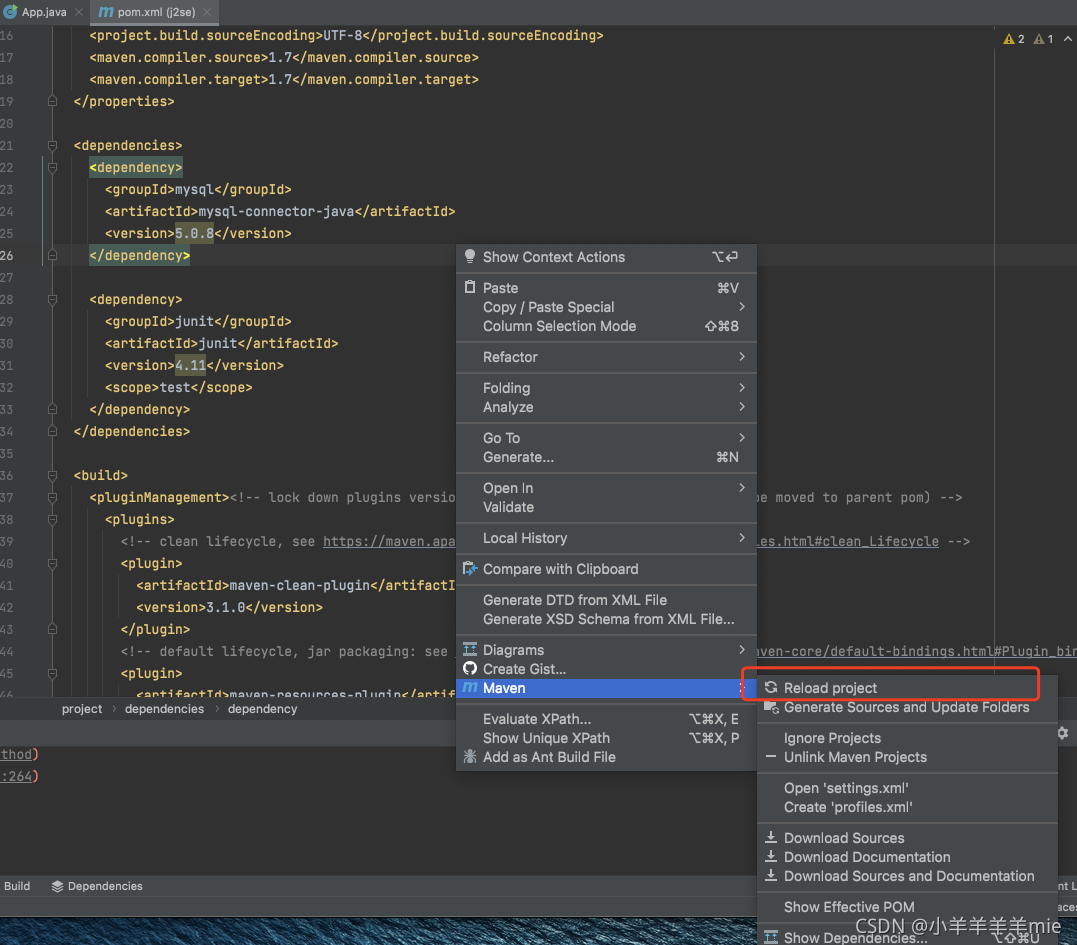Open the Local History submenu
Viewport: 1077px width, 945px height.
tap(606, 538)
